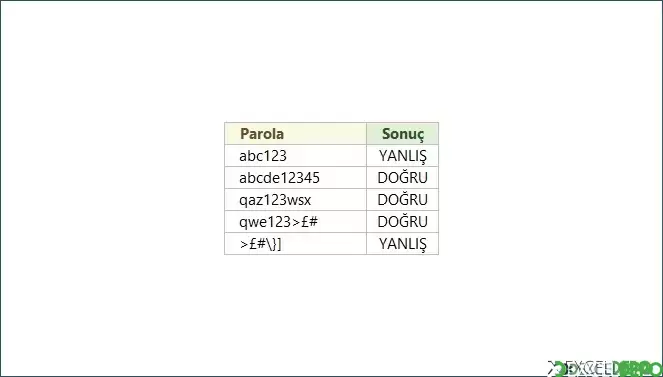The width and height of the screenshot is (663, 377).
Task: Pick the qaz123wsx password cell
Action: click(295, 199)
